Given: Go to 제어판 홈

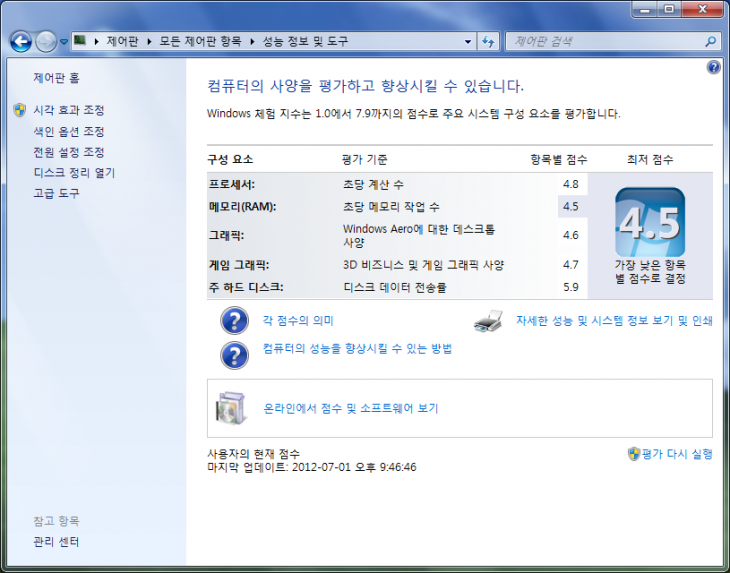Looking at the screenshot, I should tap(56, 78).
